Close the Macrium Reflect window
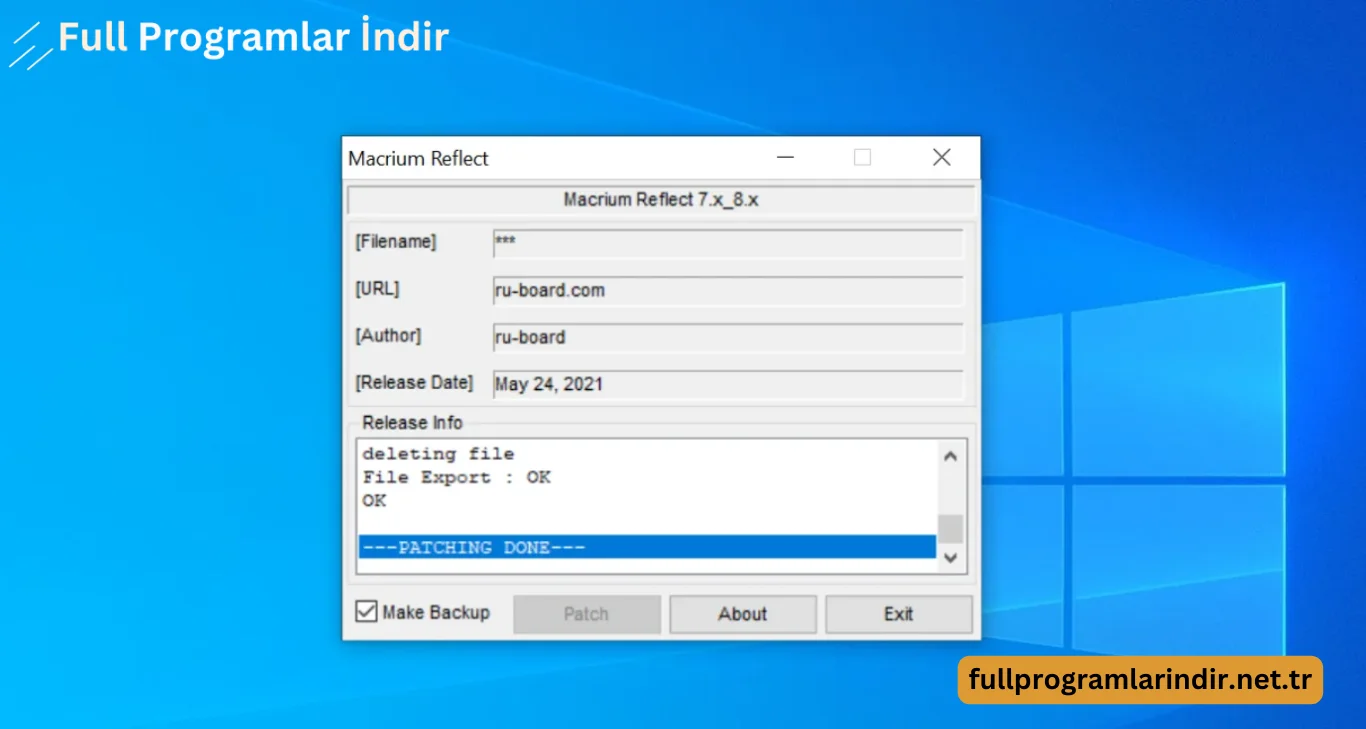This screenshot has height=729, width=1366. (x=941, y=158)
